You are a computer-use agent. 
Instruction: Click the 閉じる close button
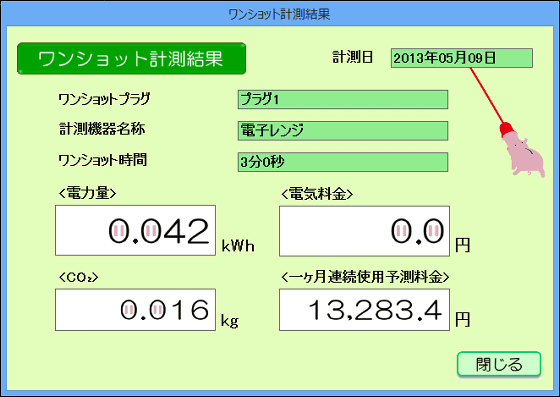coord(499,364)
